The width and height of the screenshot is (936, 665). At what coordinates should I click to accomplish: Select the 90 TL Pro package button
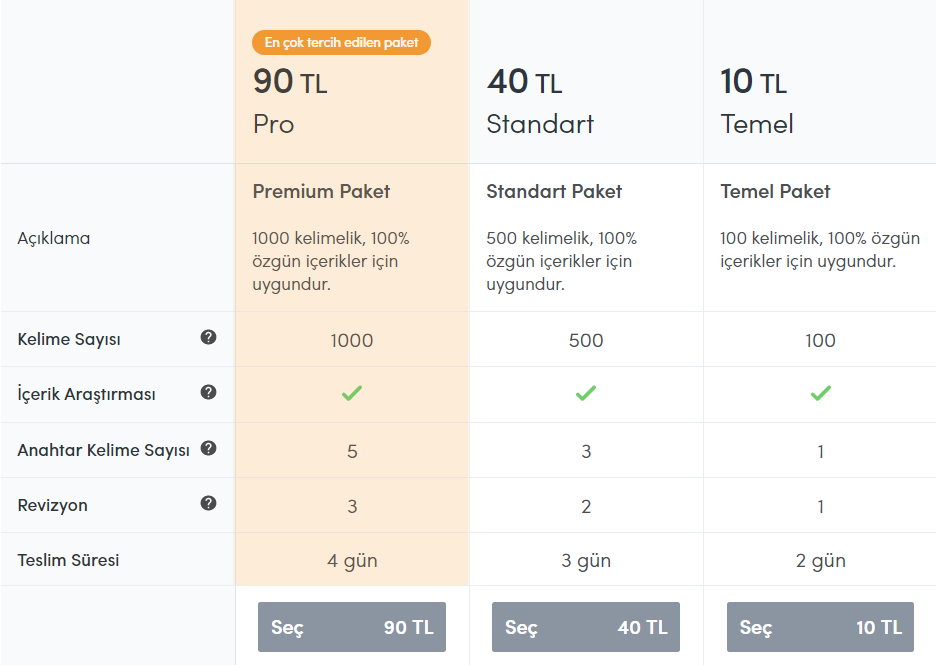point(352,627)
